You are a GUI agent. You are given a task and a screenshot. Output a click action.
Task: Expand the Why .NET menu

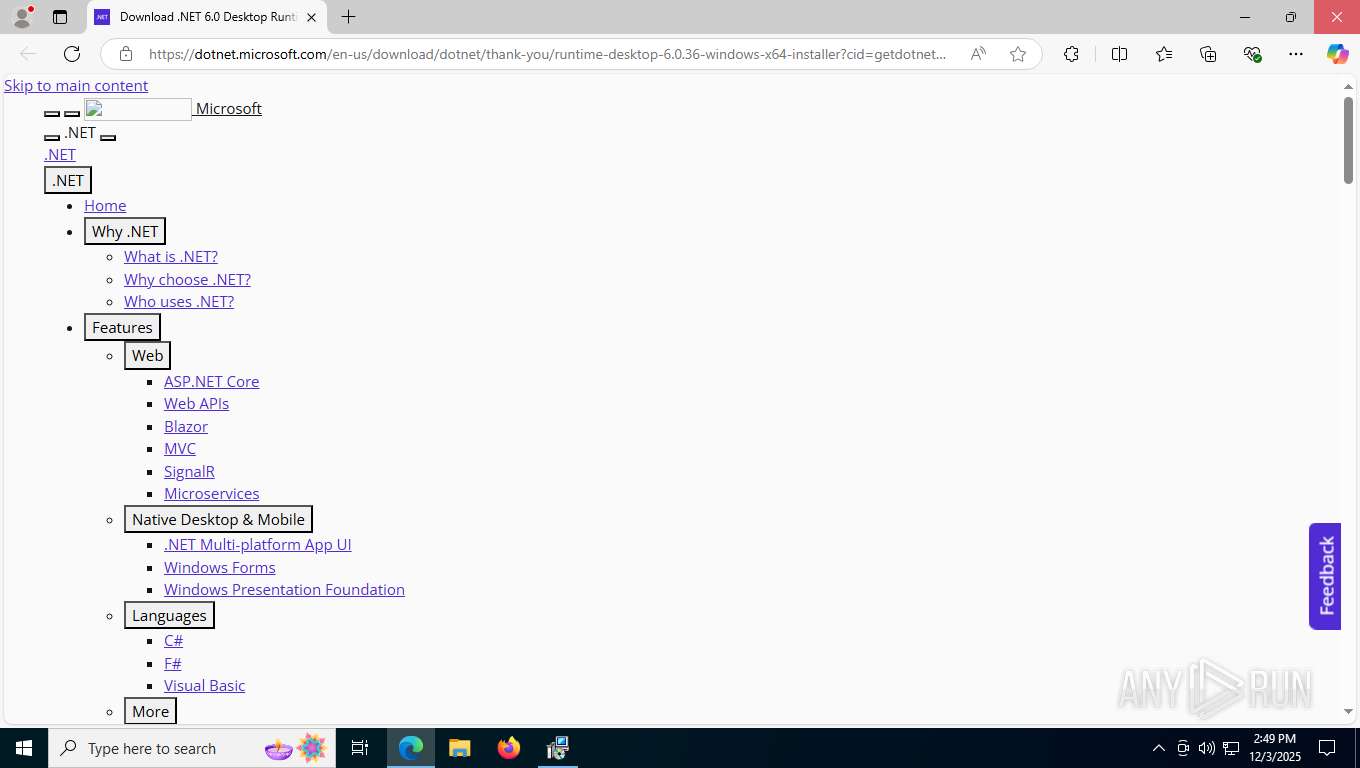pos(125,231)
